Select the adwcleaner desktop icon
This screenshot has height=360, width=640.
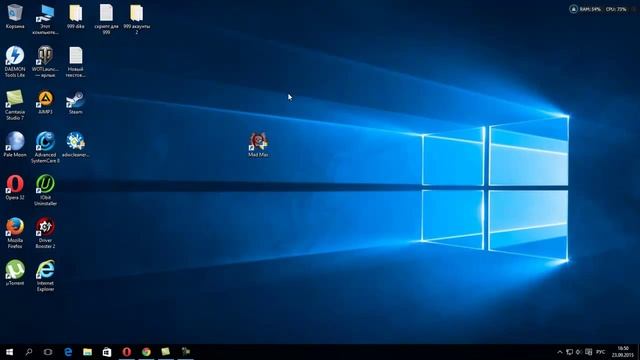(x=76, y=144)
